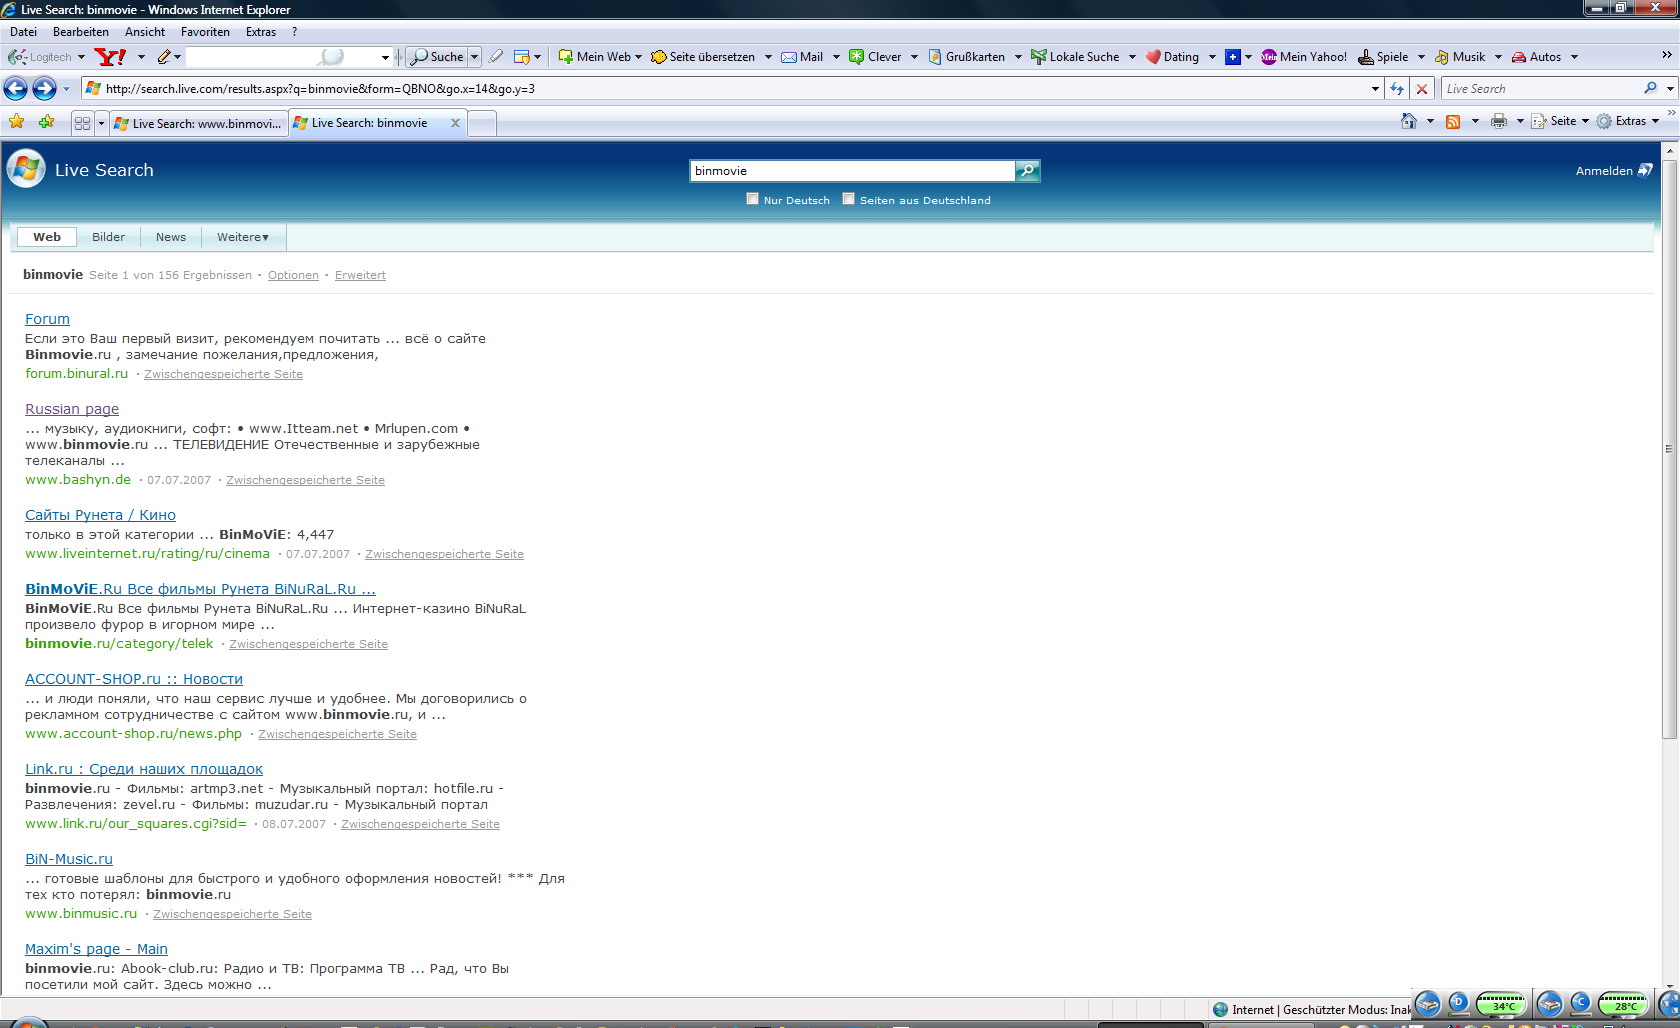Expand the Yahoo toolbar overflow chevron

[x=1667, y=55]
